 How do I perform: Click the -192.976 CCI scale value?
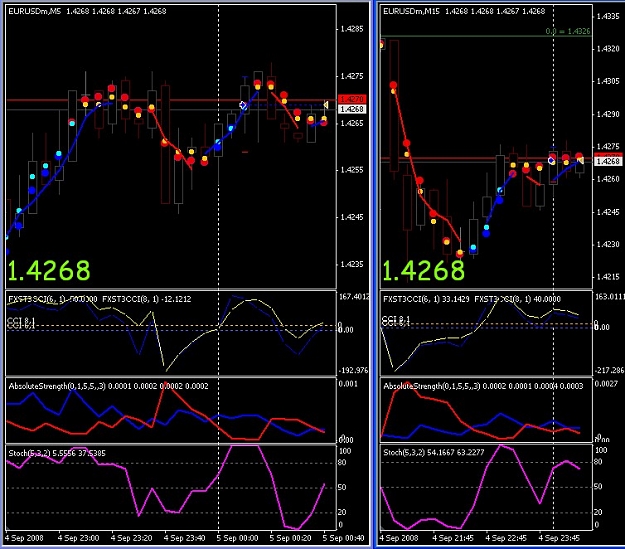tap(354, 370)
